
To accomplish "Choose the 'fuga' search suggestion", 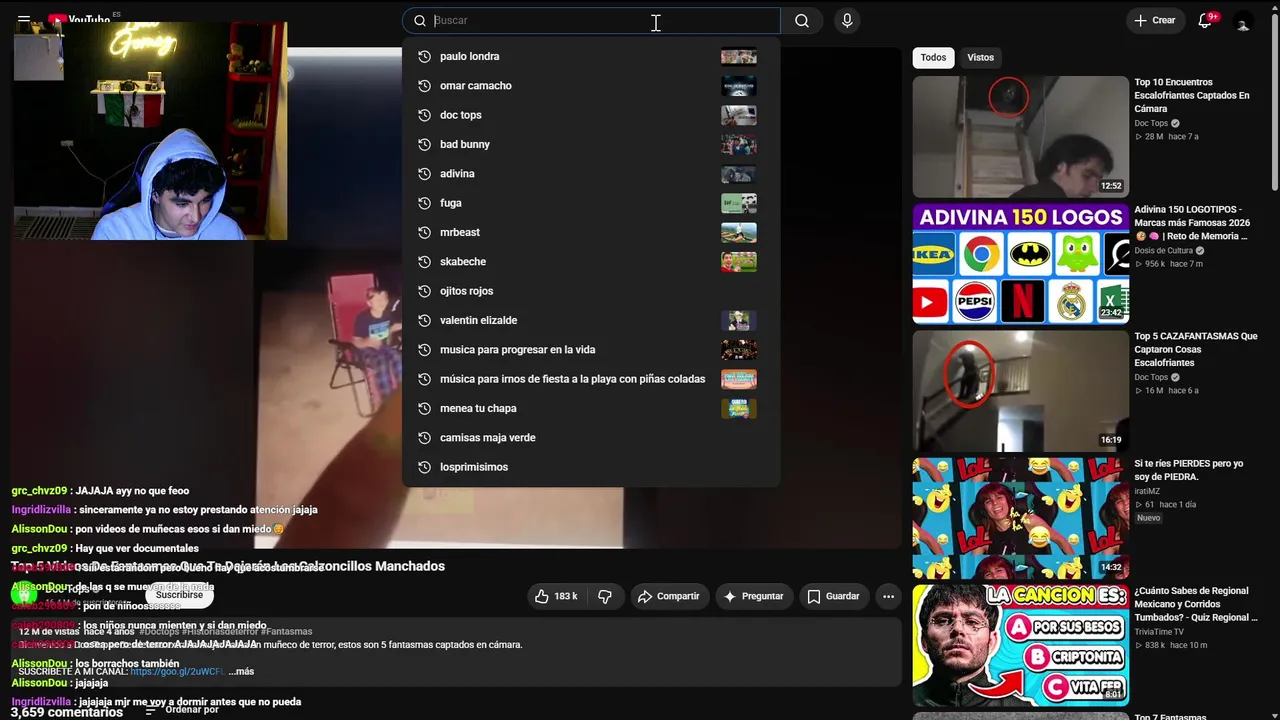I will [591, 203].
